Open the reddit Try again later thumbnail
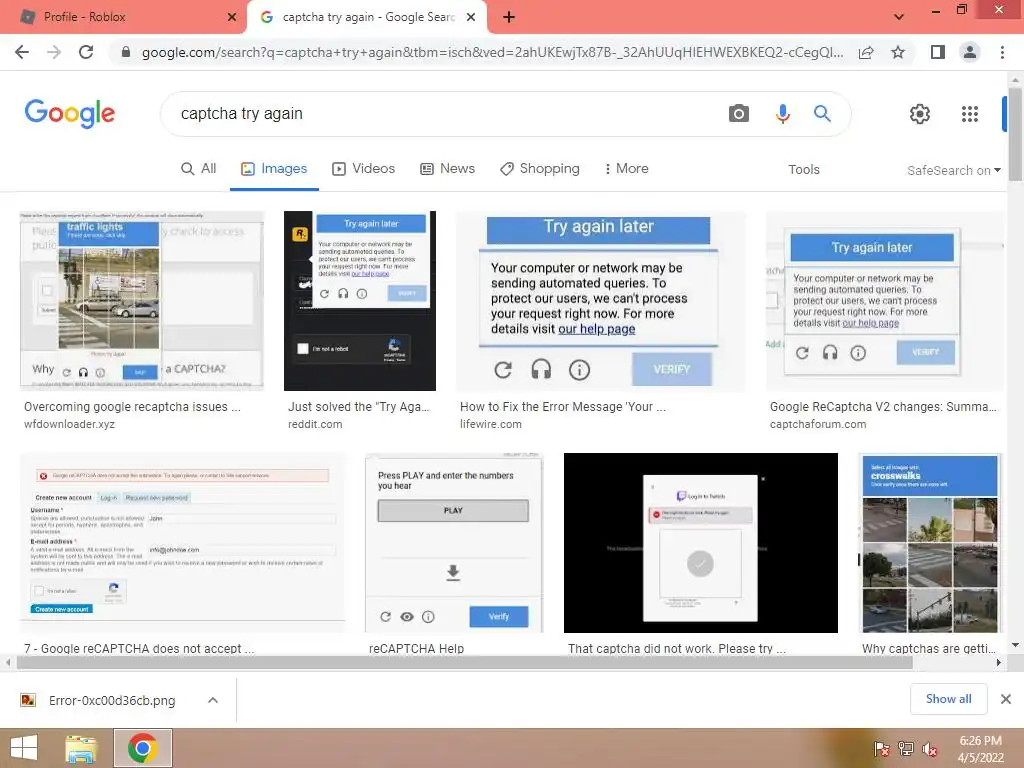The width and height of the screenshot is (1024, 768). 360,300
